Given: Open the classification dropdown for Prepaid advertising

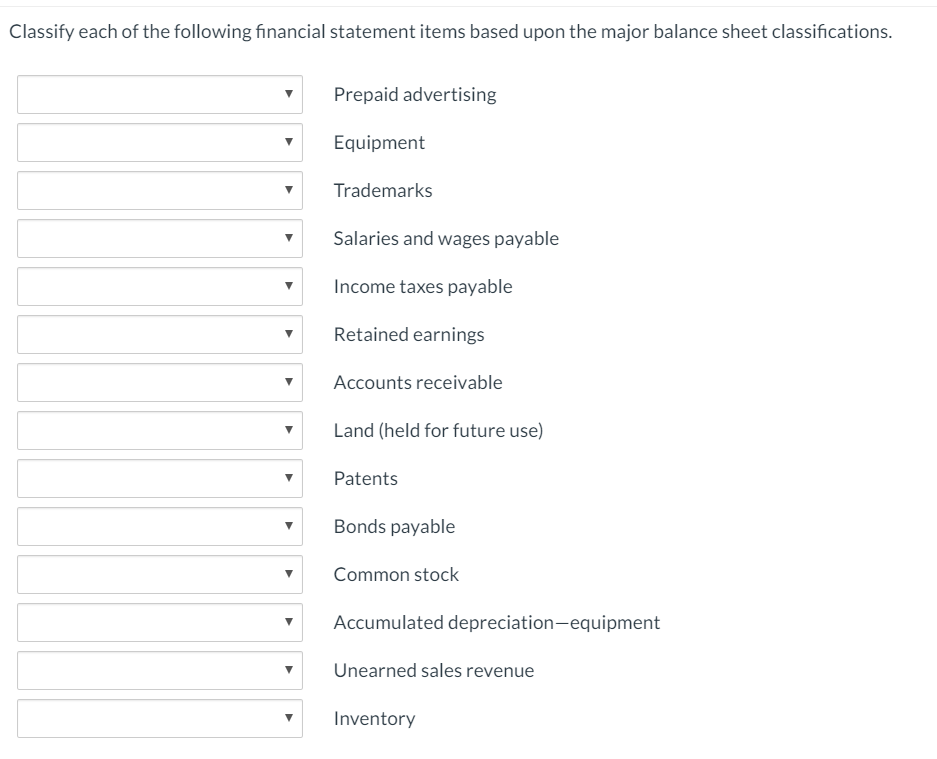Looking at the screenshot, I should click(x=159, y=95).
